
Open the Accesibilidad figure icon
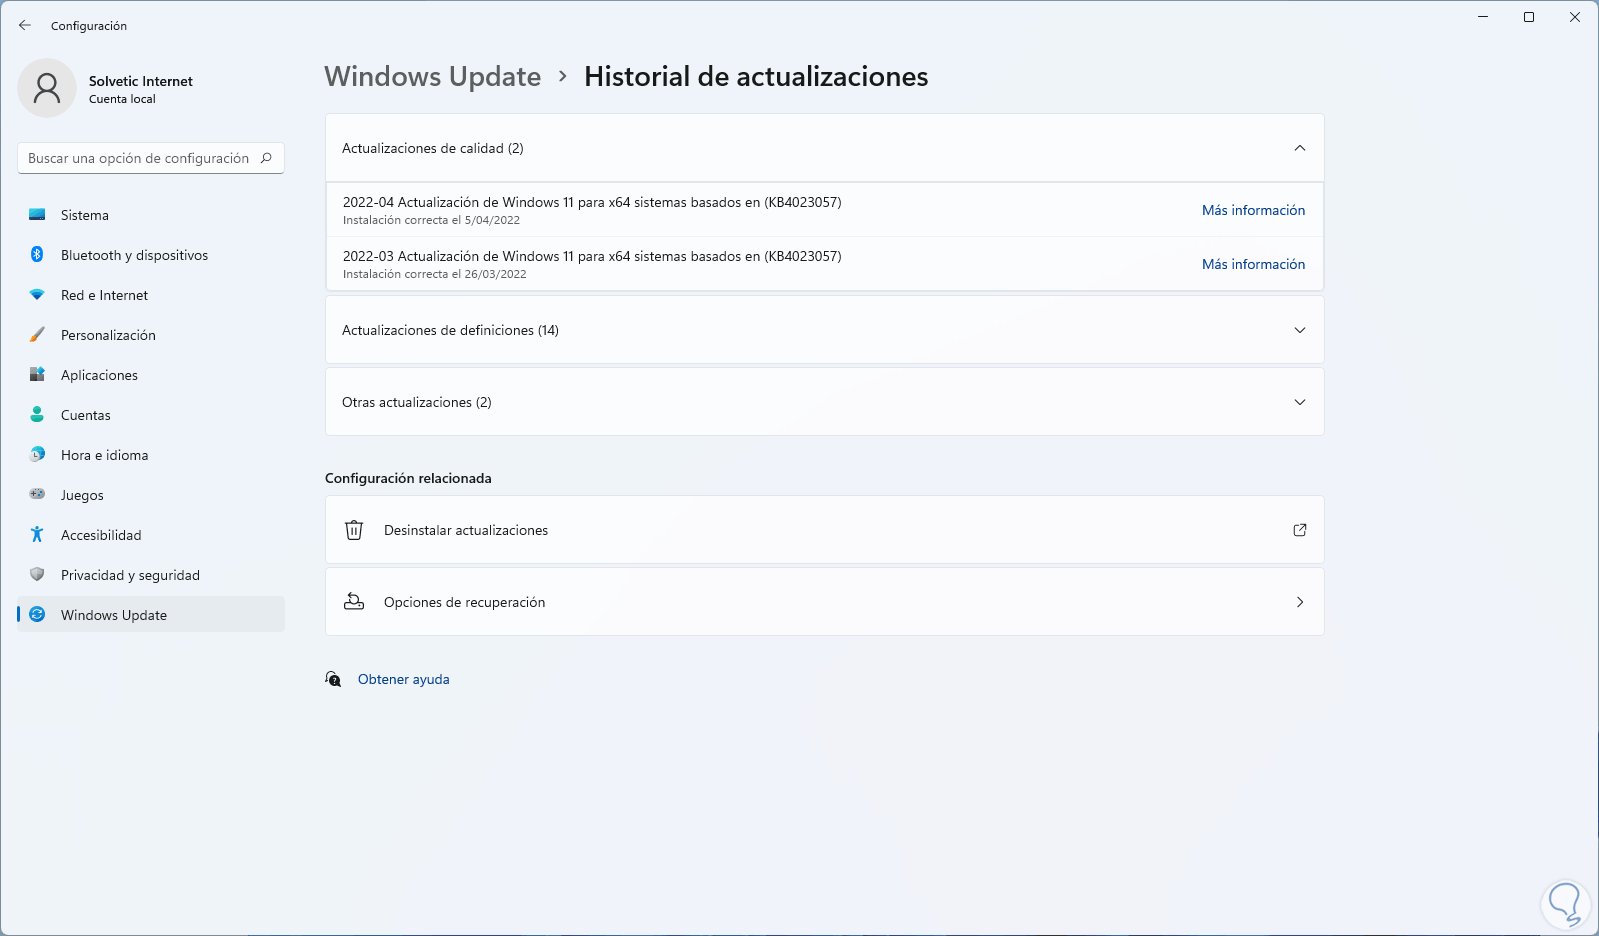[37, 535]
